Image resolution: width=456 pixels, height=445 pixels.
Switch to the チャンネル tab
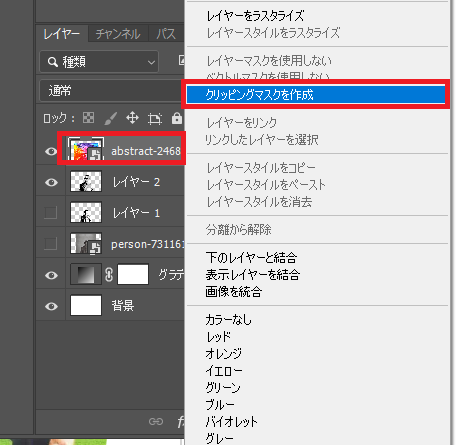[118, 34]
